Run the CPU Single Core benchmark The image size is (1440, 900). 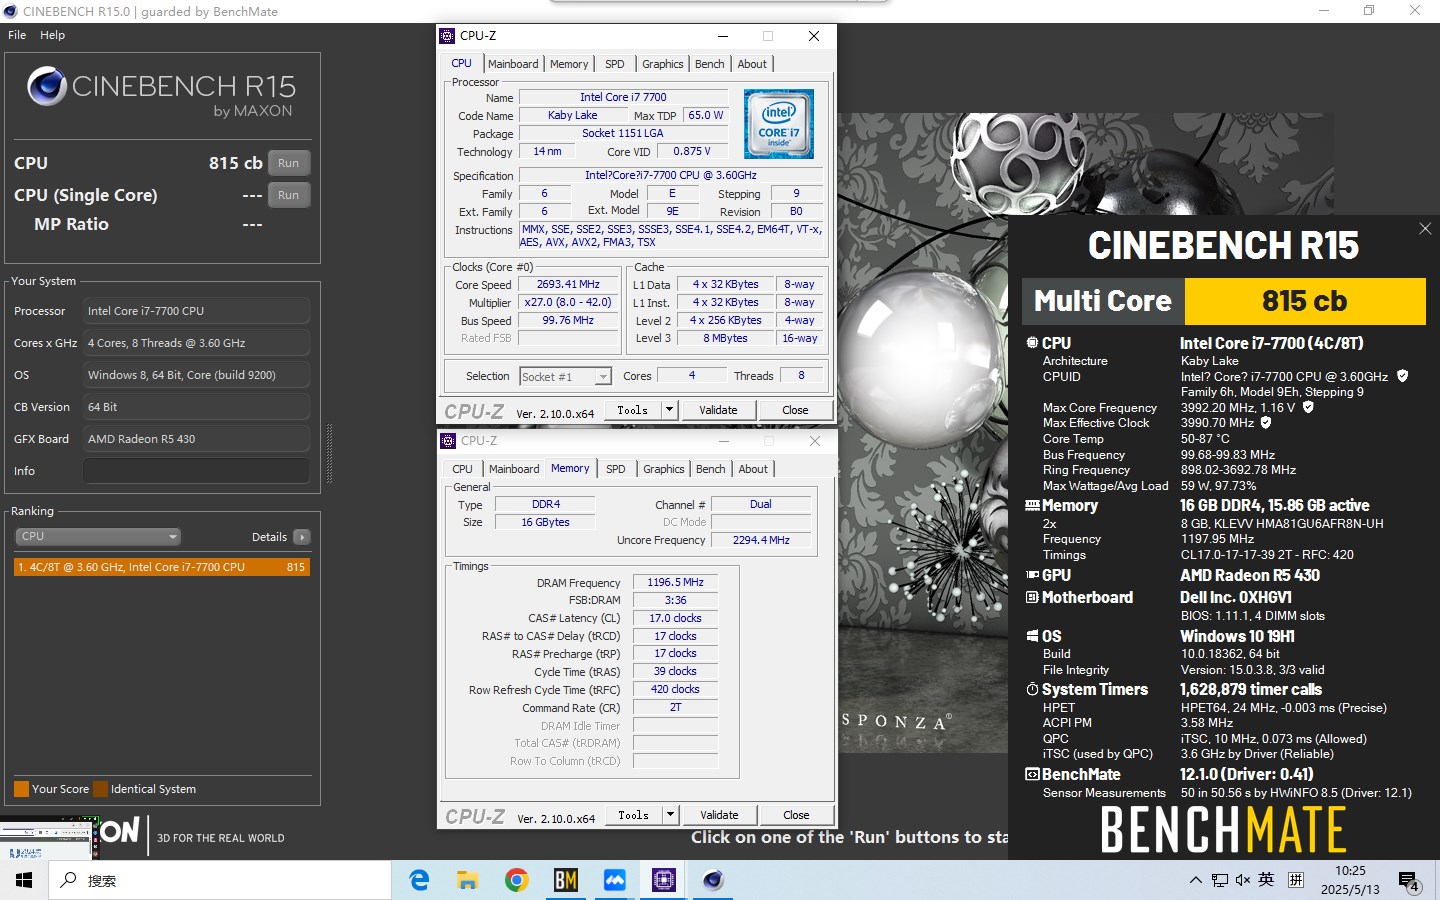(289, 195)
